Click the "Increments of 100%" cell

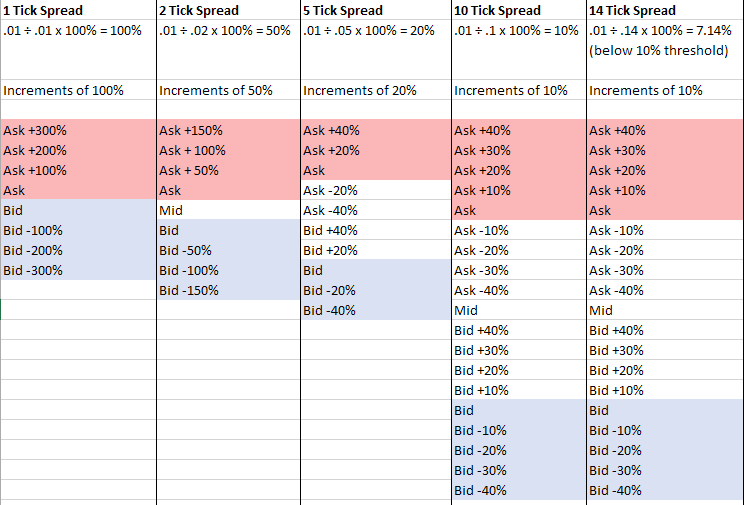[64, 91]
